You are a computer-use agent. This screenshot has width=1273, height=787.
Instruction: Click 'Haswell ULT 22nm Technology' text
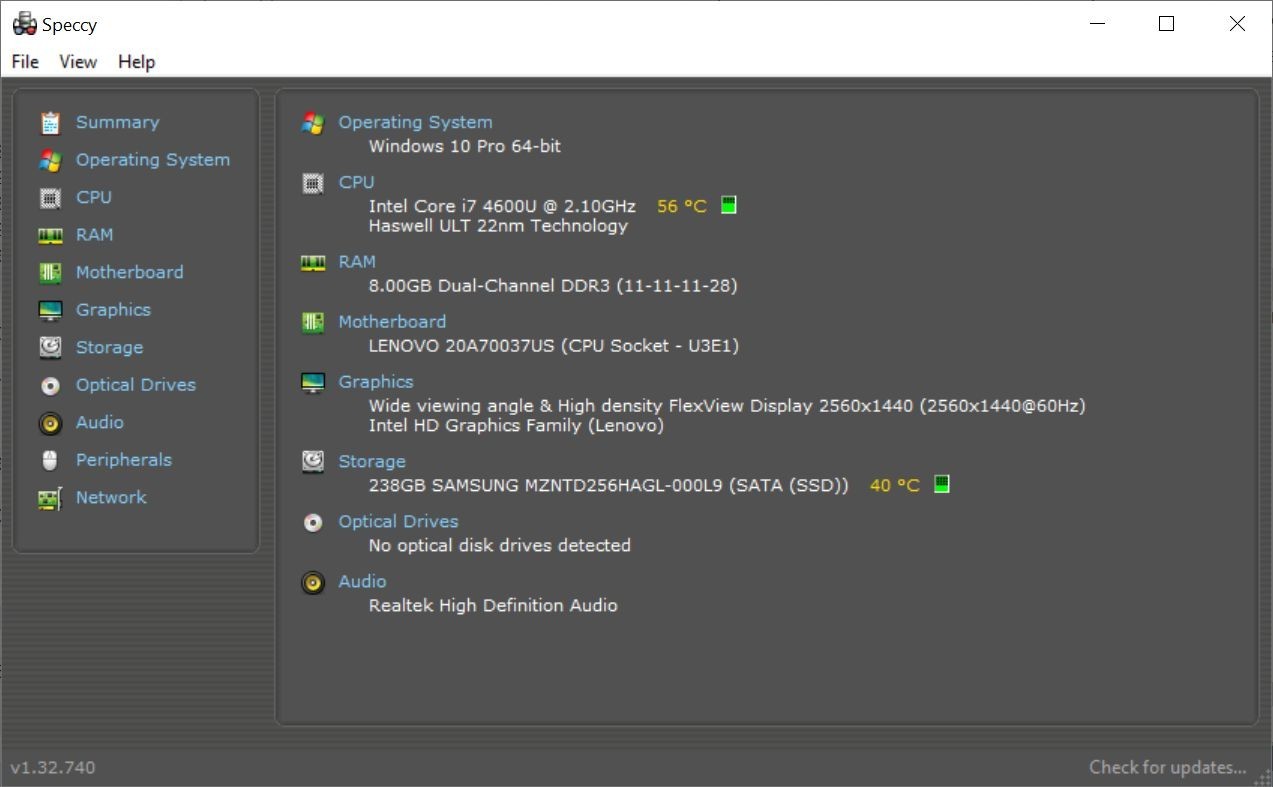click(498, 226)
